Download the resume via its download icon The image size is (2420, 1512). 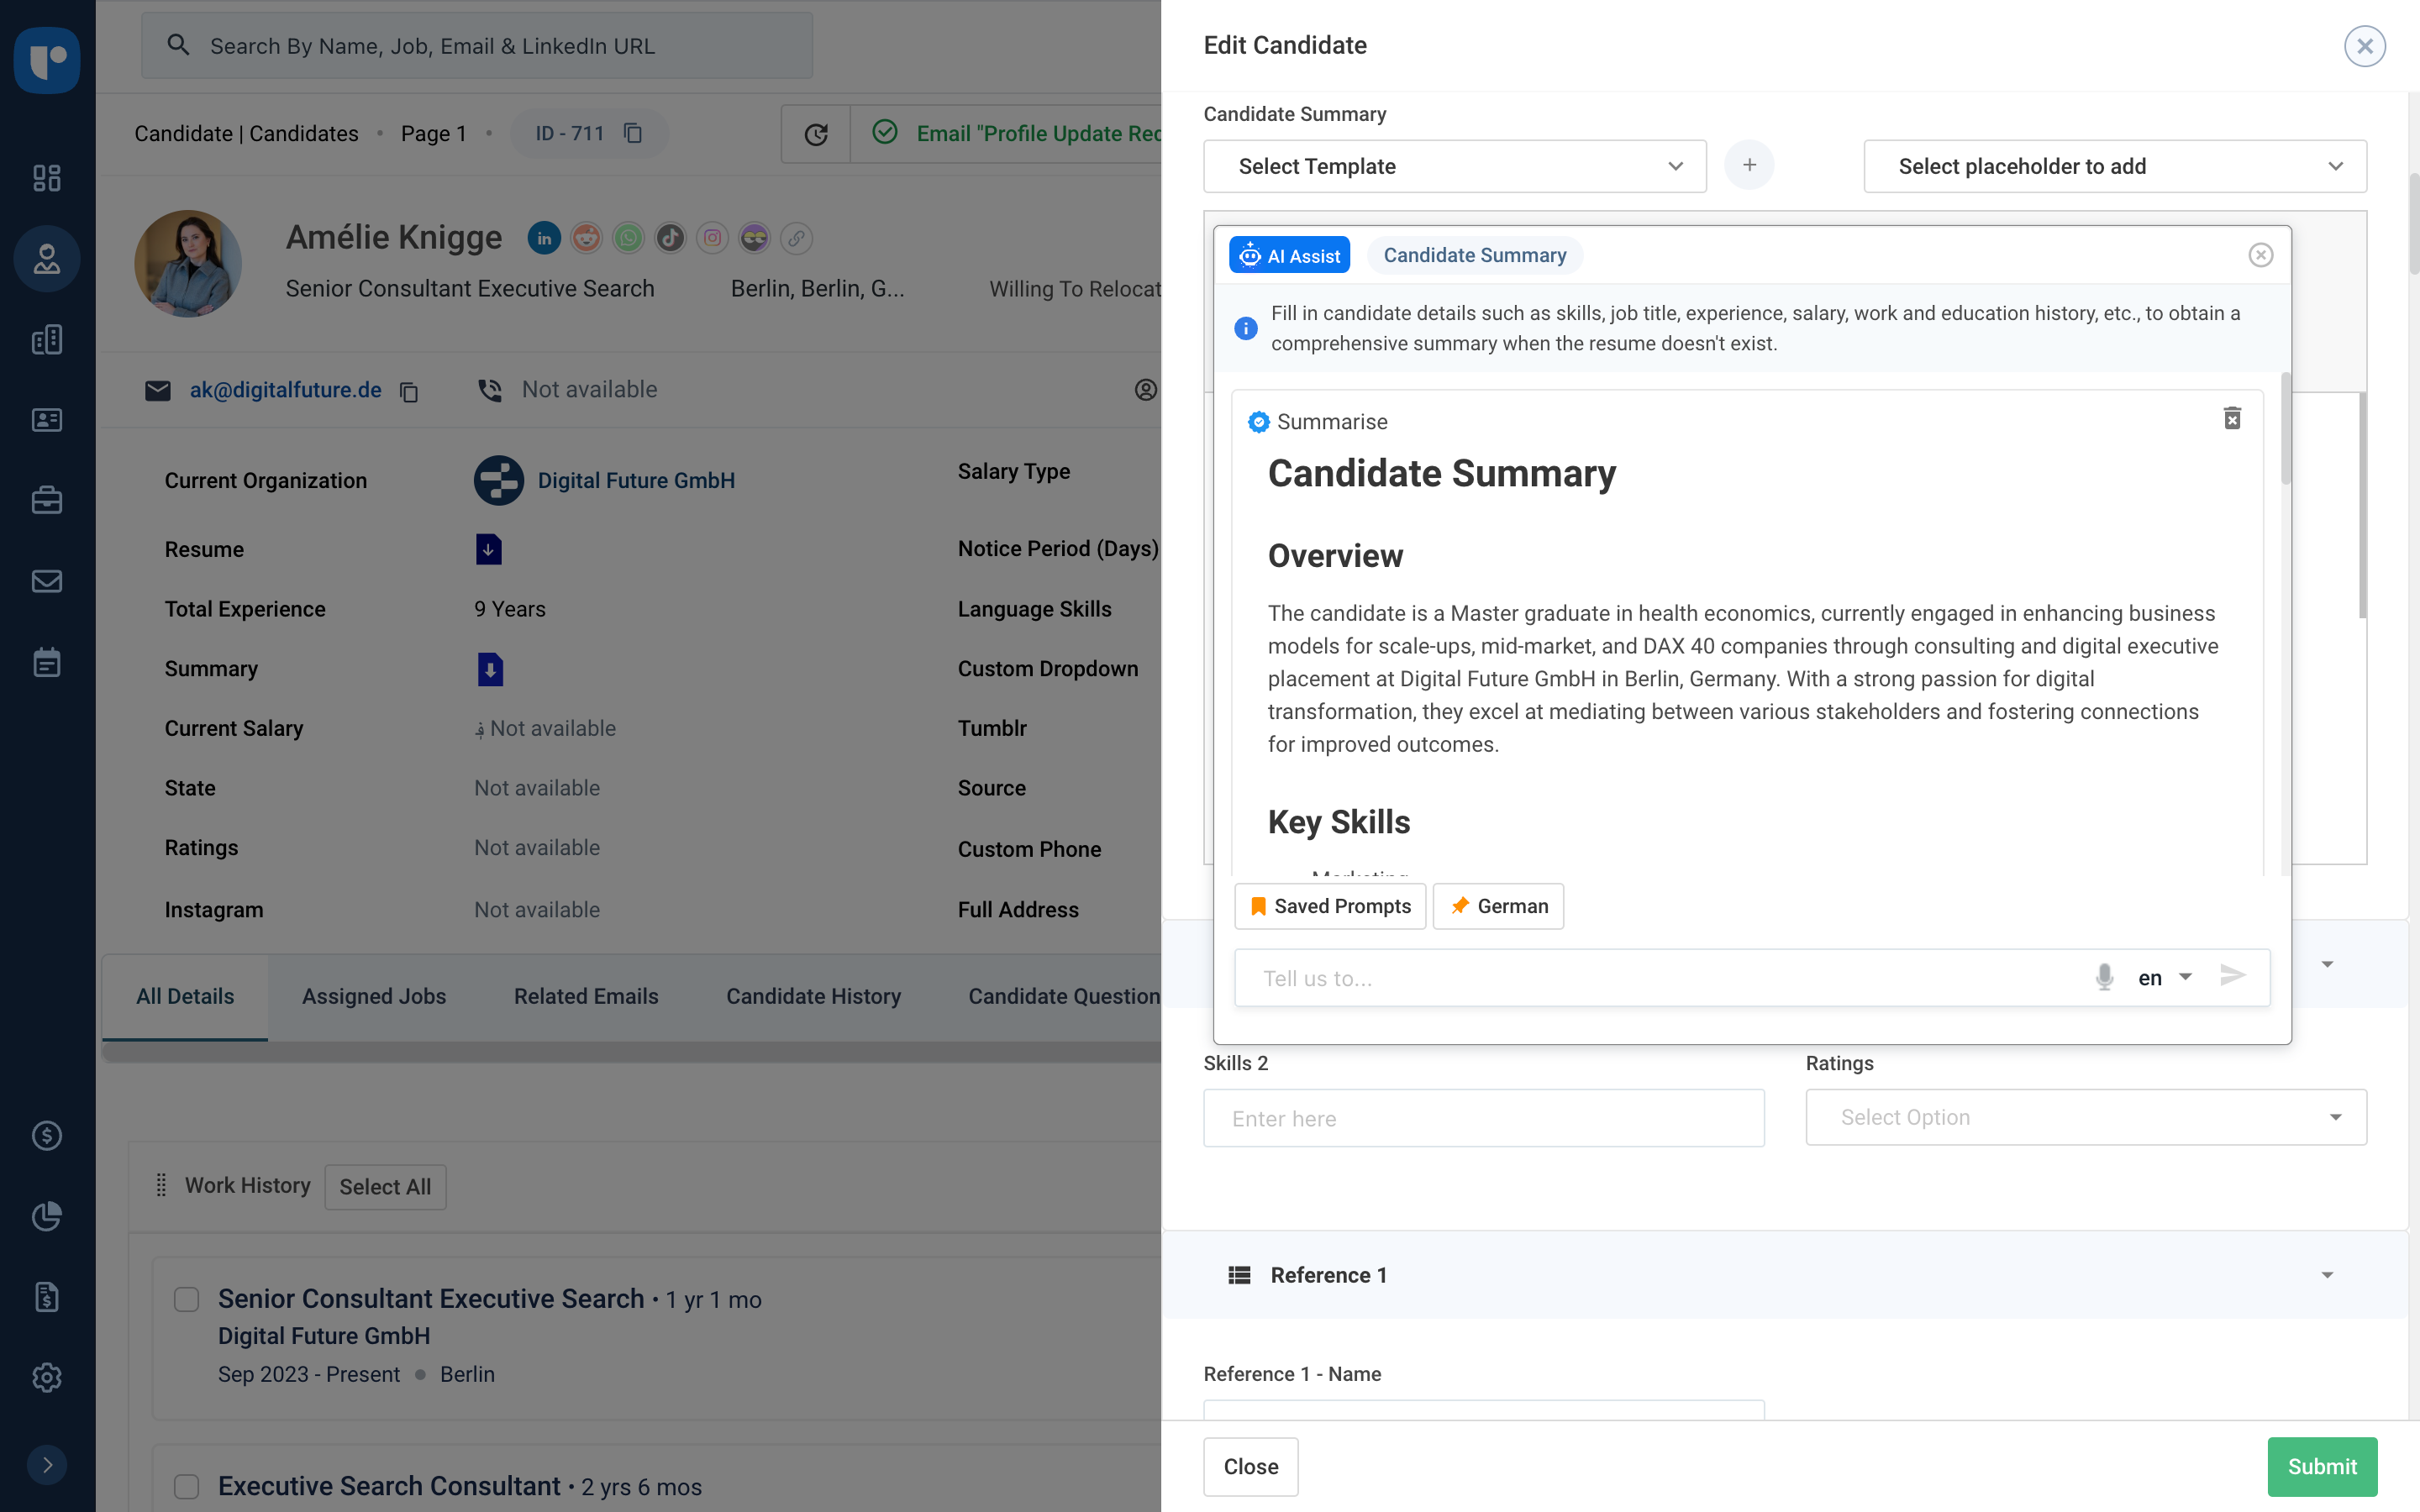487,548
